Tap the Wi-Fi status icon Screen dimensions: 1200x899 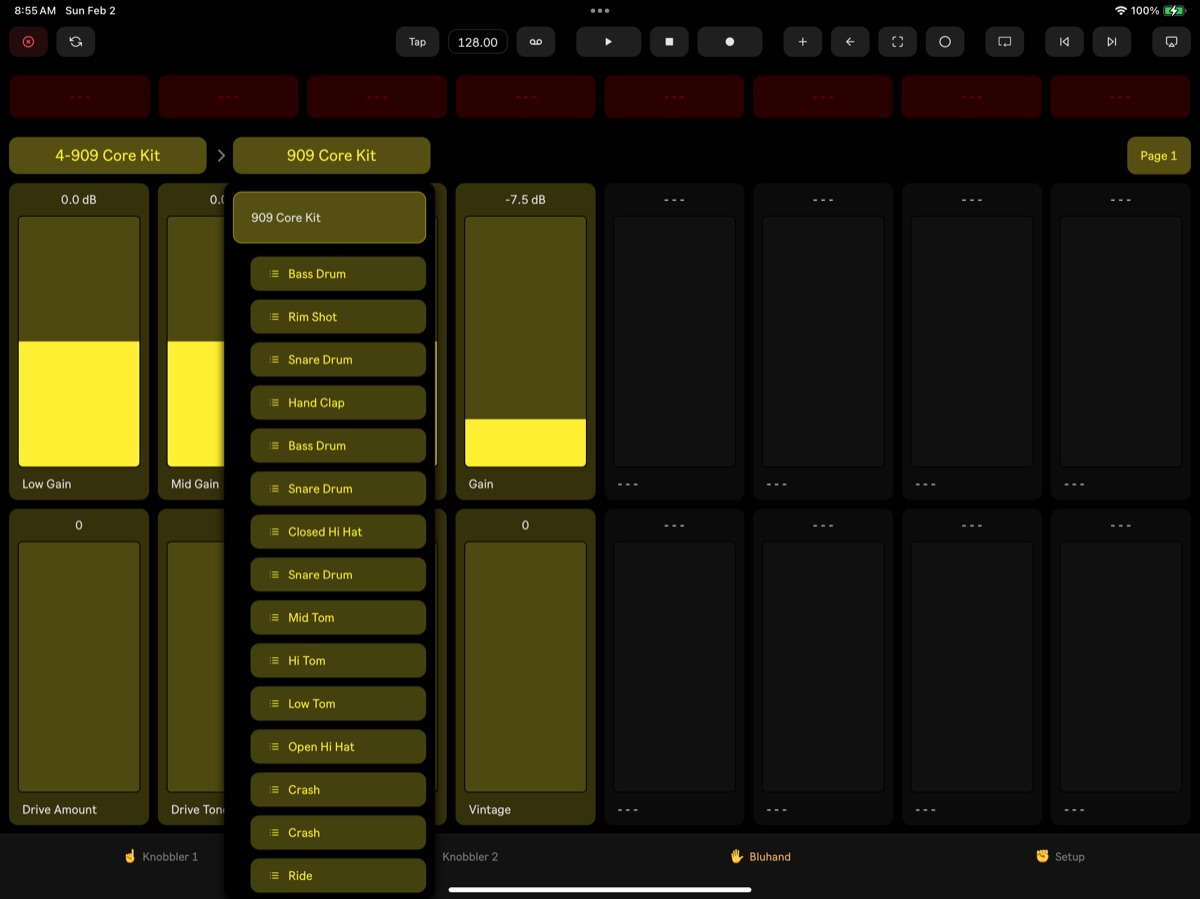tap(1120, 10)
